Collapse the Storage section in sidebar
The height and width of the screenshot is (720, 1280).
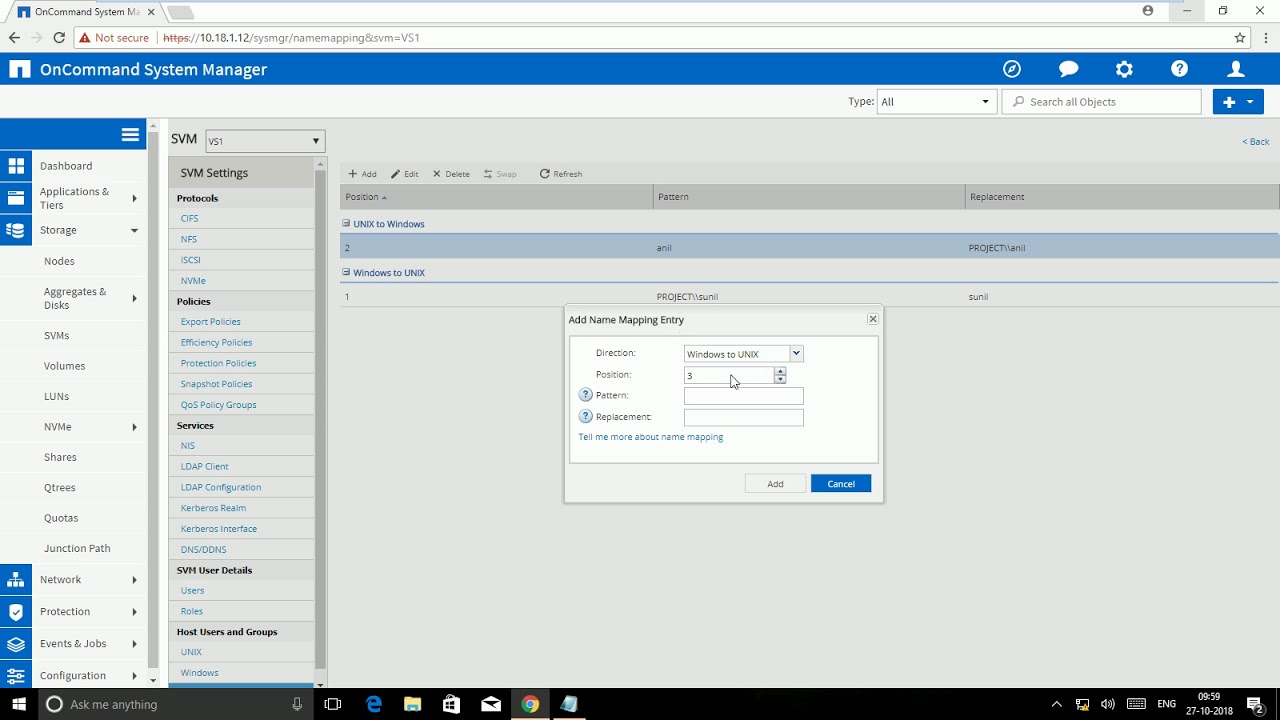click(134, 230)
